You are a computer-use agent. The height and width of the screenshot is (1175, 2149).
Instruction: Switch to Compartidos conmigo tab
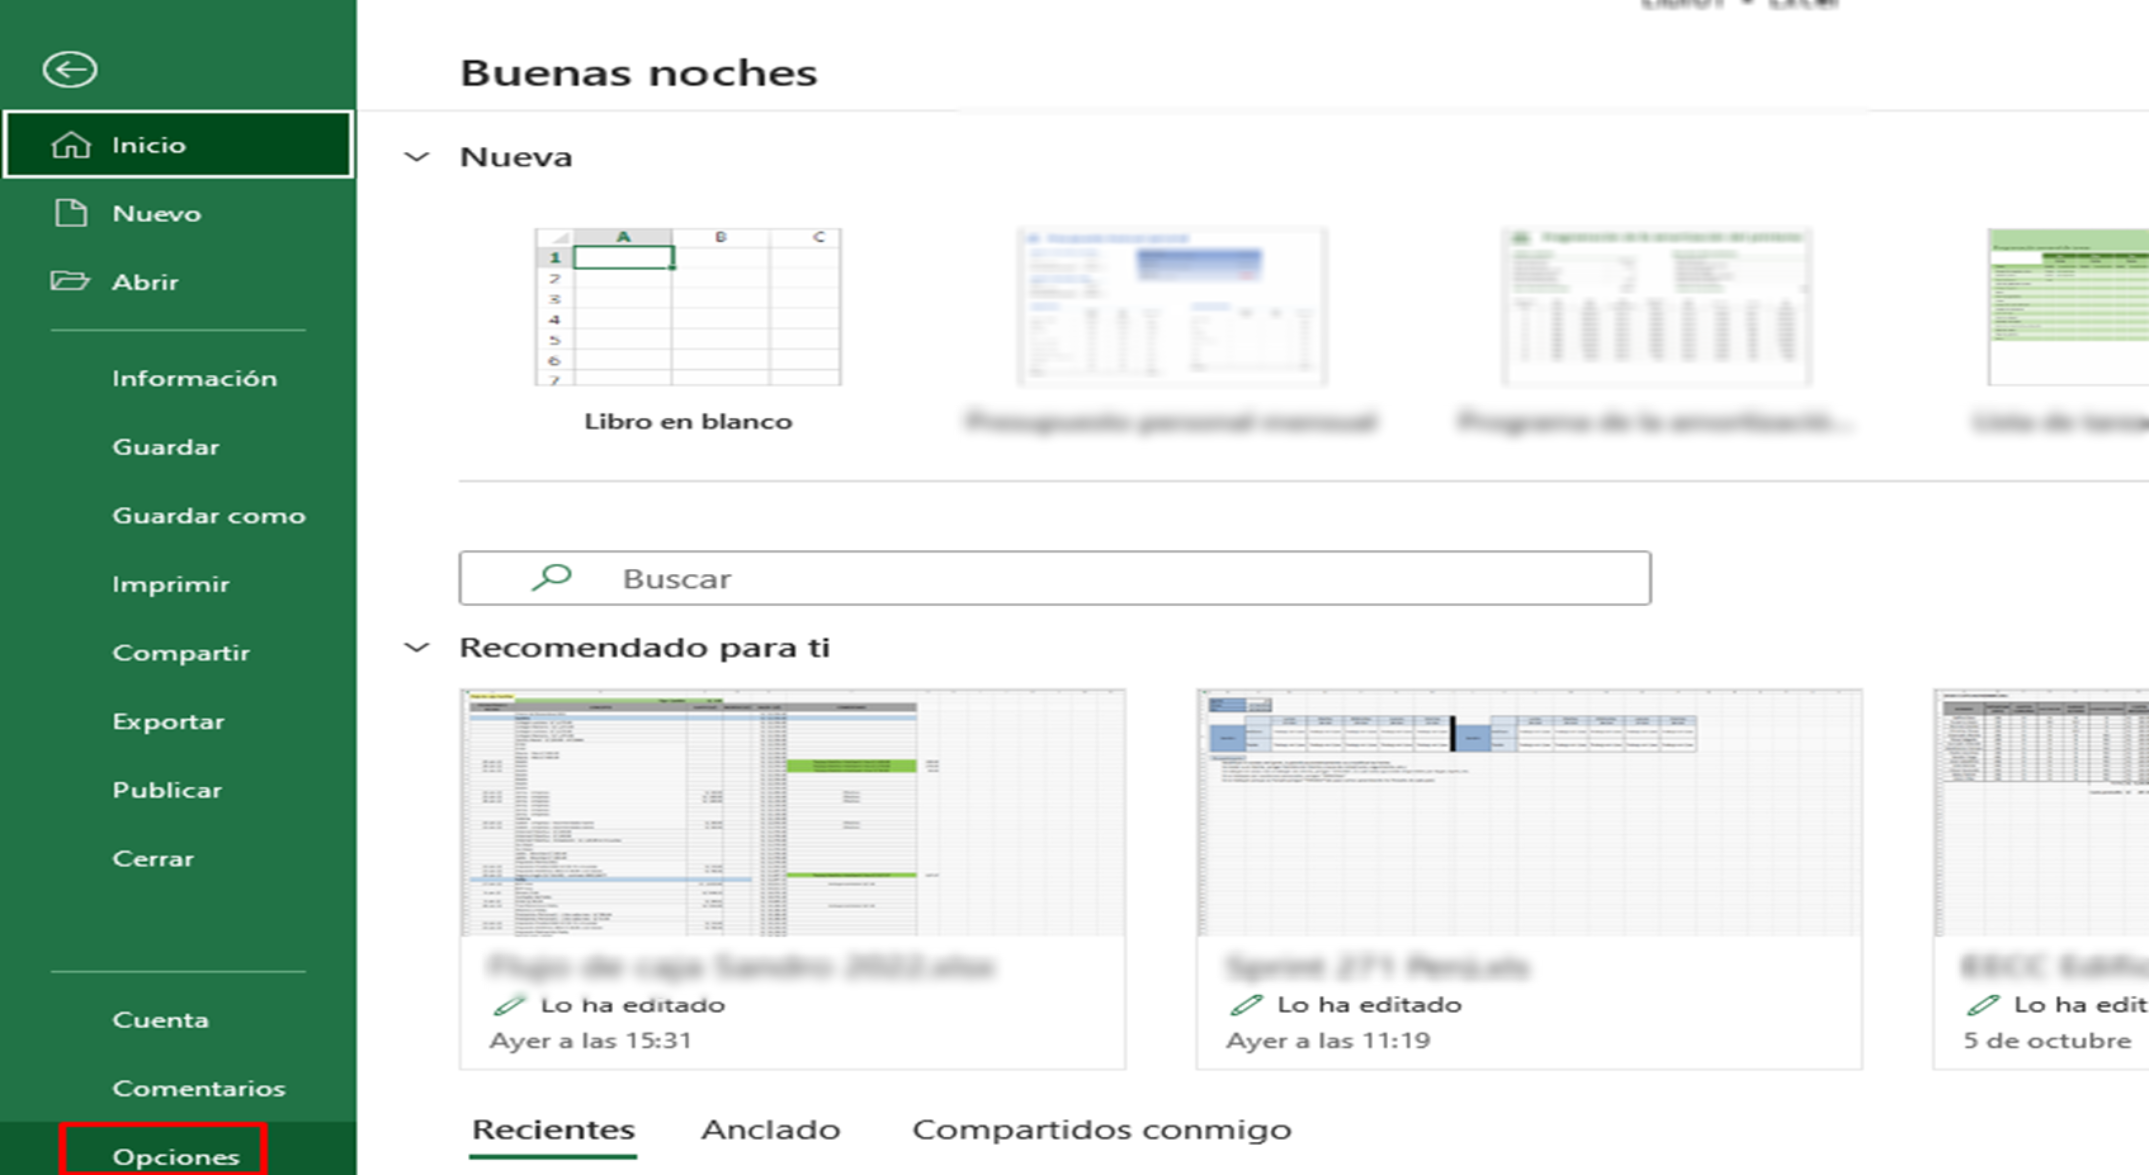click(x=1101, y=1130)
